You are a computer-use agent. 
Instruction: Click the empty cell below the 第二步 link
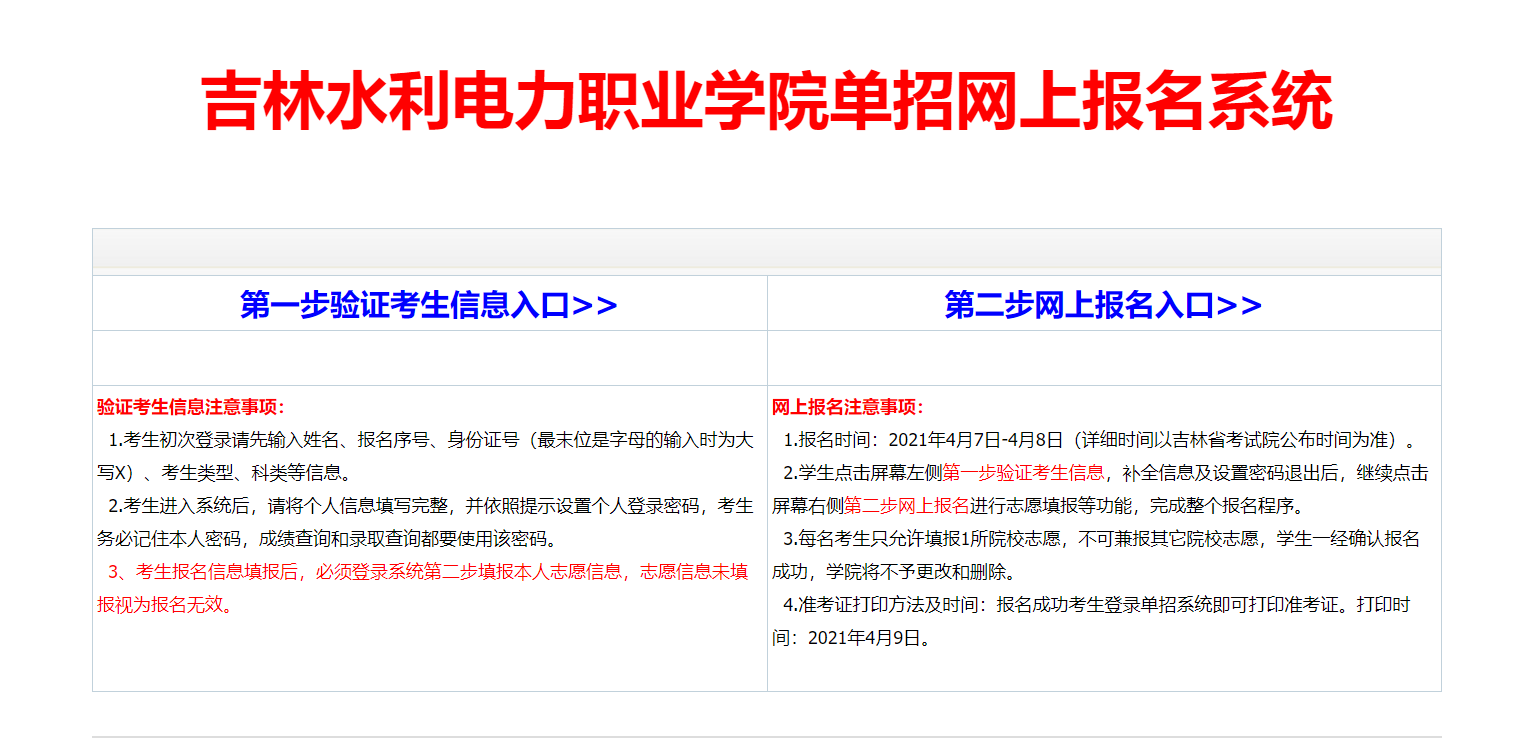pos(1104,358)
